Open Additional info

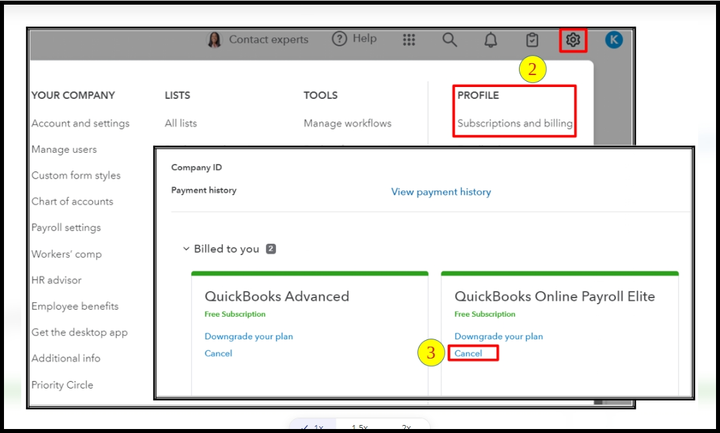tap(66, 358)
